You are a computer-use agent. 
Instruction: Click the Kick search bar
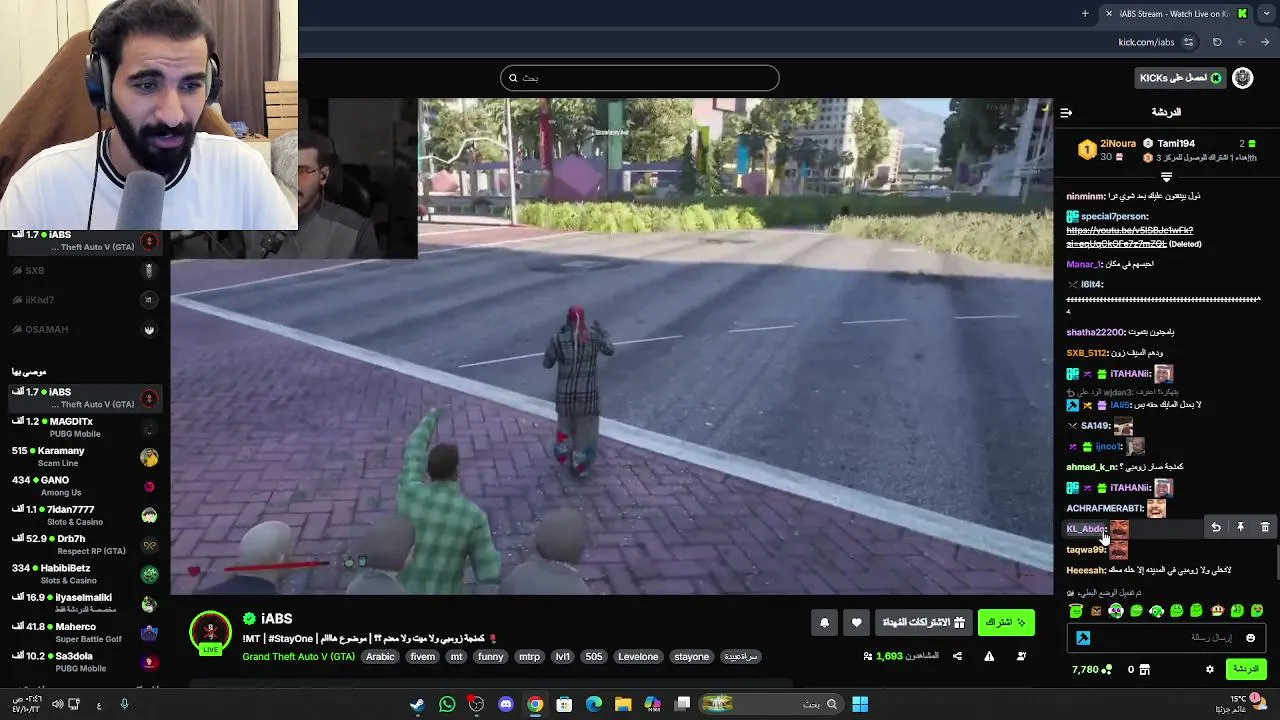point(640,78)
